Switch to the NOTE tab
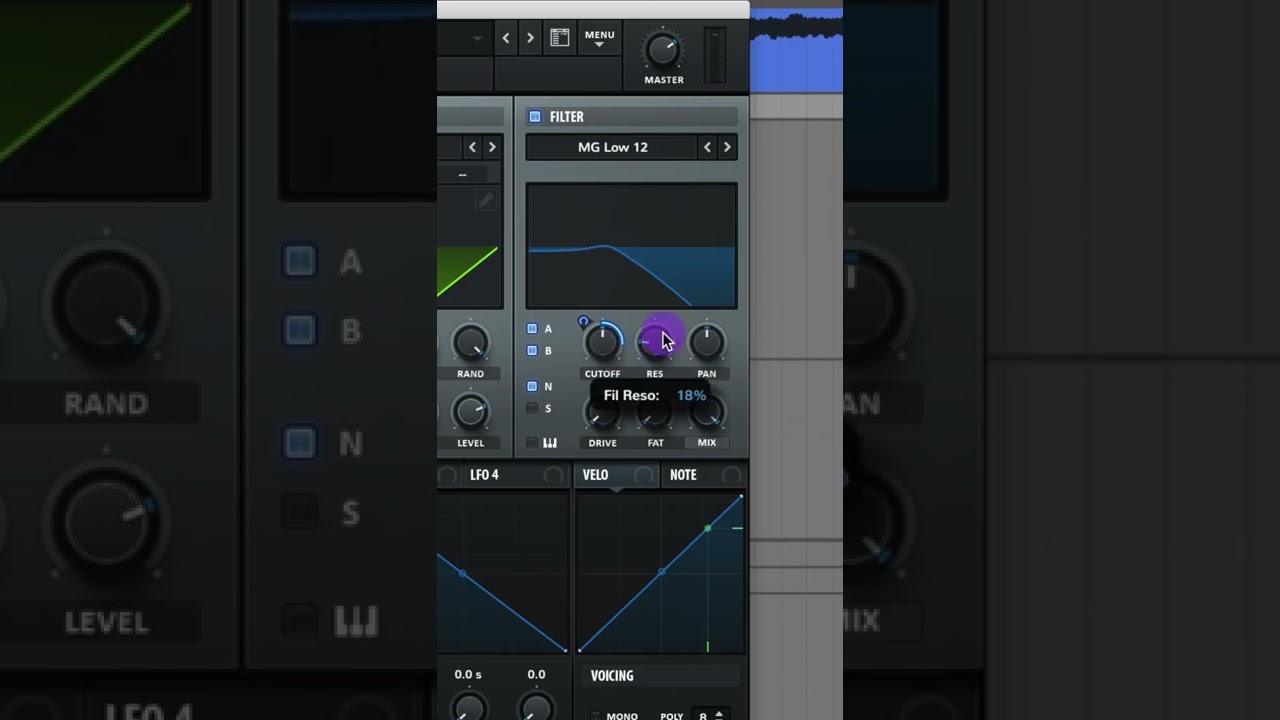The width and height of the screenshot is (1280, 720). tap(683, 475)
